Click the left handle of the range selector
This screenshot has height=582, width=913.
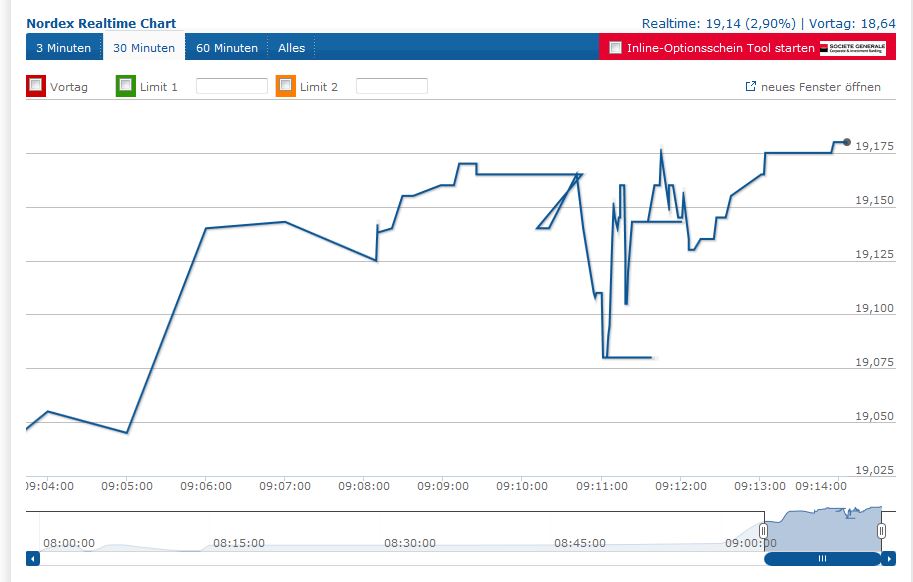(x=763, y=530)
